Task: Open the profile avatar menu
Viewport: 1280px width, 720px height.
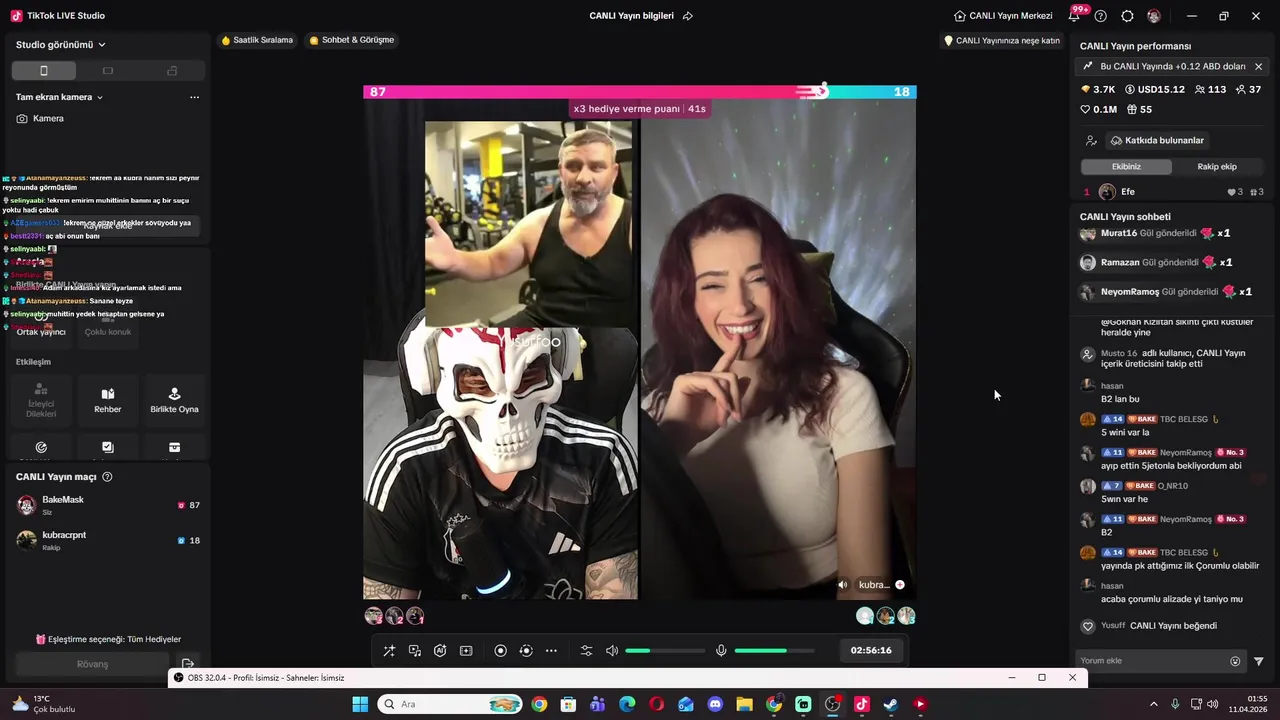Action: pos(1154,16)
